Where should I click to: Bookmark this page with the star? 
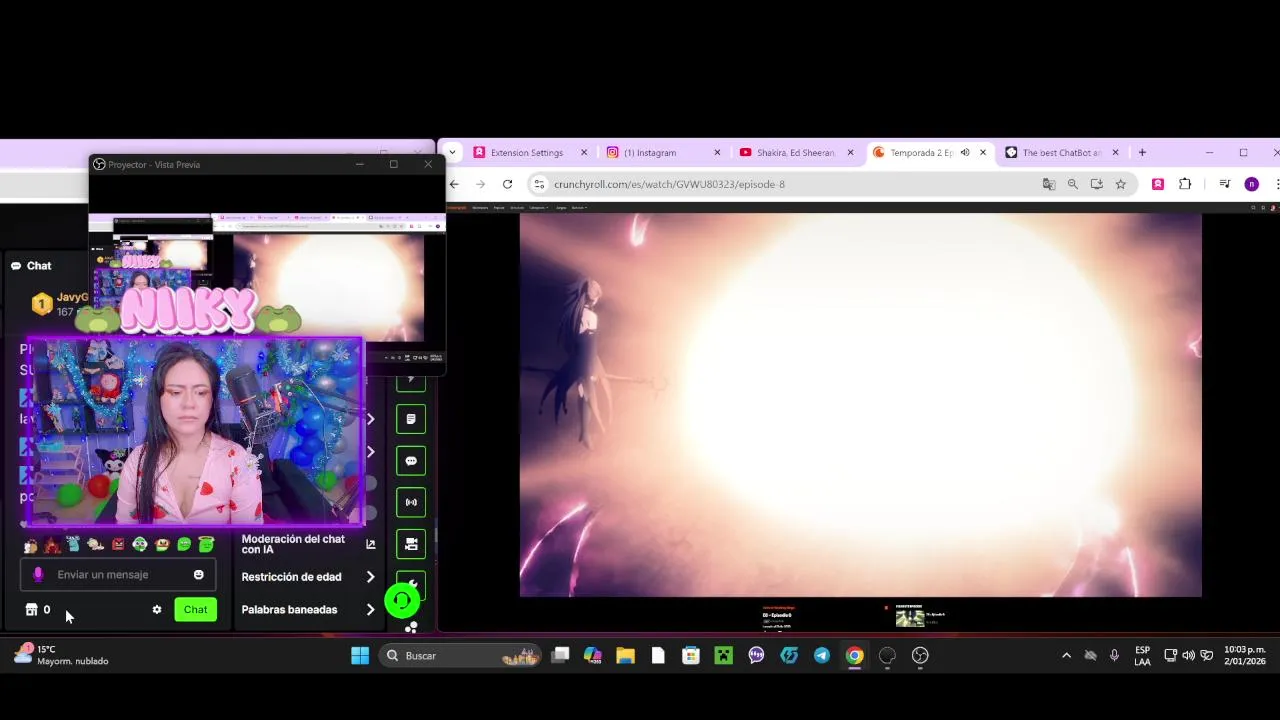pos(1121,184)
